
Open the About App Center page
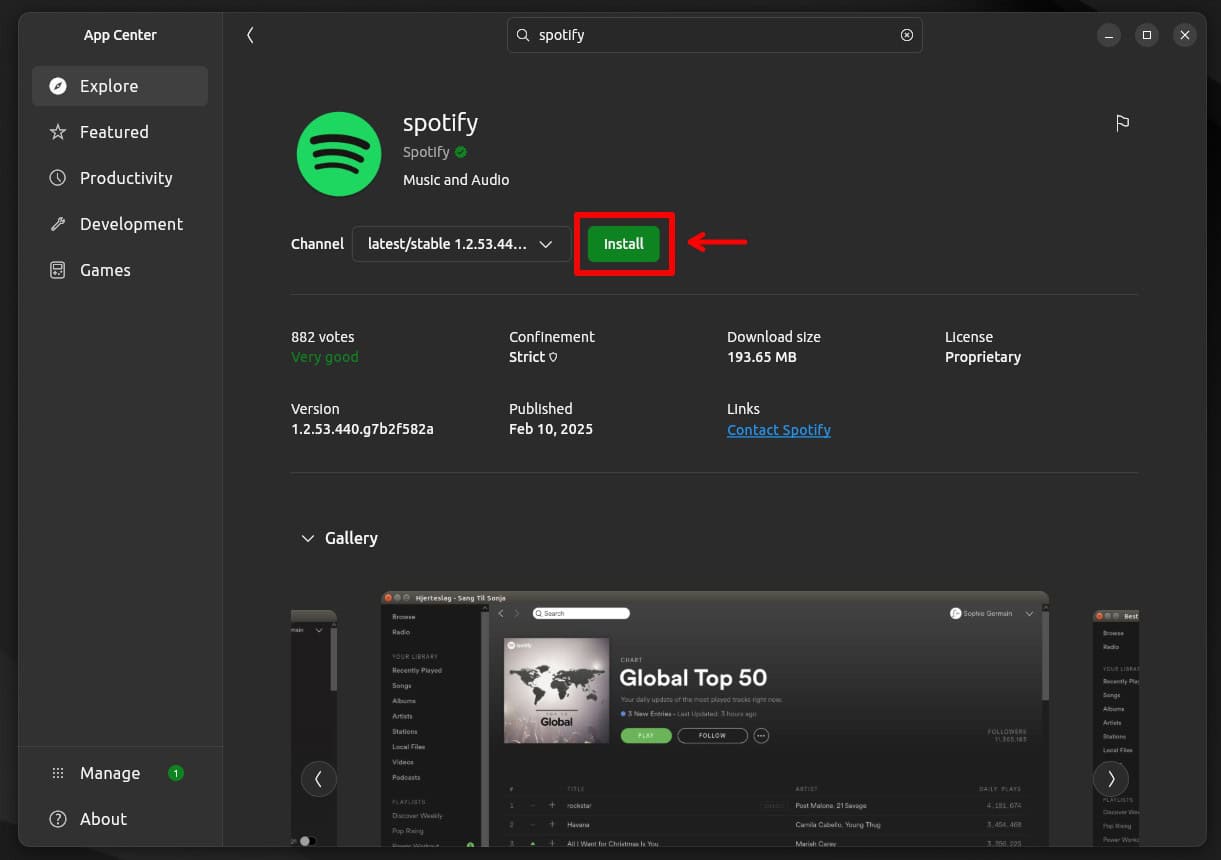click(102, 819)
